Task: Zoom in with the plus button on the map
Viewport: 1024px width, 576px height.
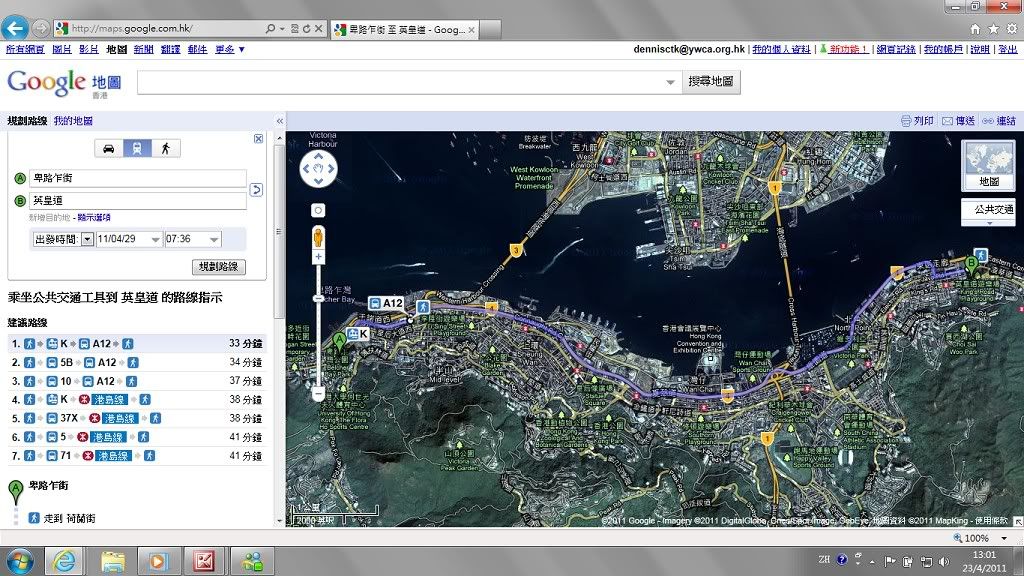Action: pyautogui.click(x=318, y=257)
